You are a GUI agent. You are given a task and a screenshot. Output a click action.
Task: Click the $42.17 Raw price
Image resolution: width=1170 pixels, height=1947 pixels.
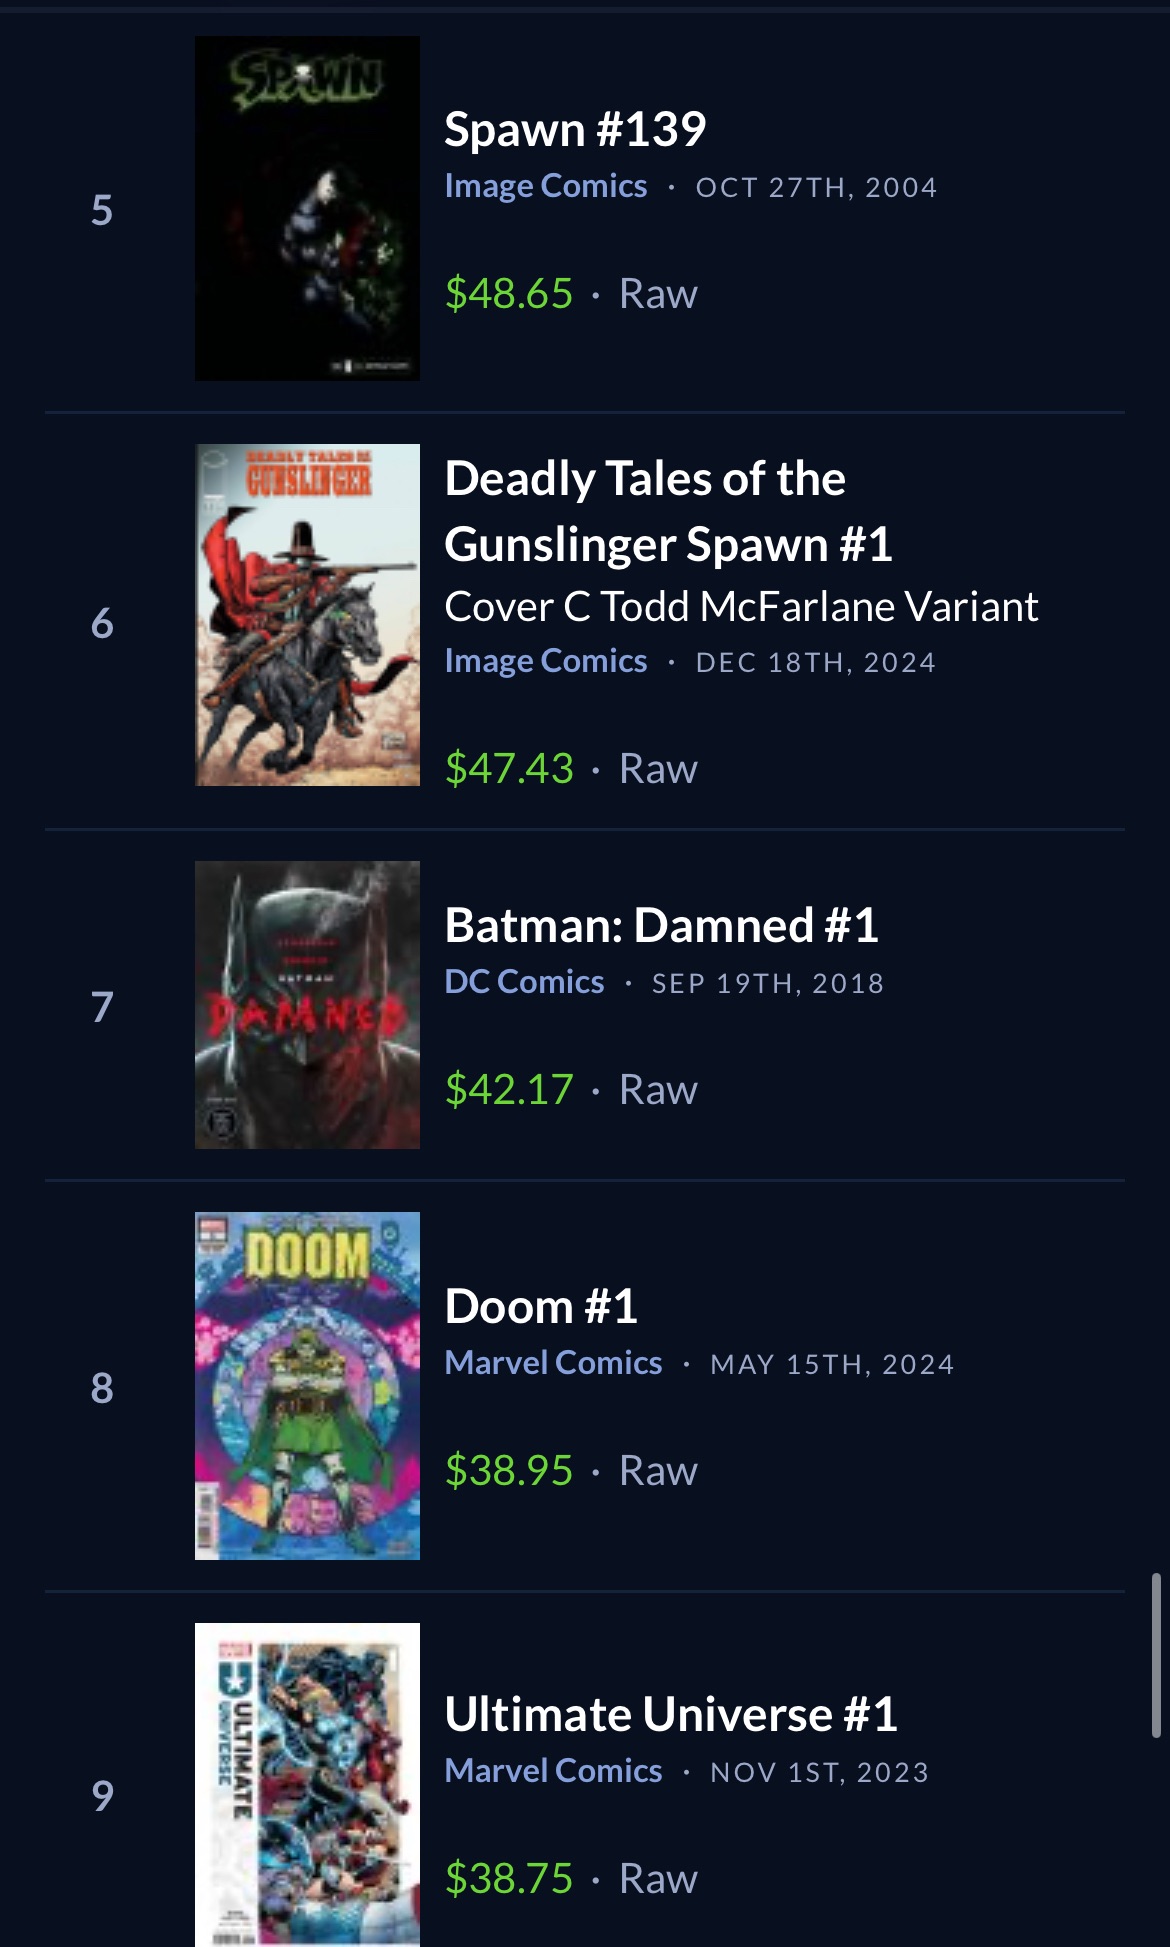571,1090
